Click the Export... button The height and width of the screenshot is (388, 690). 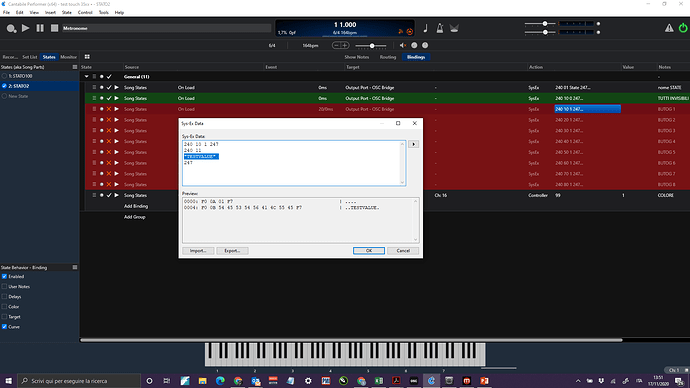pos(232,251)
